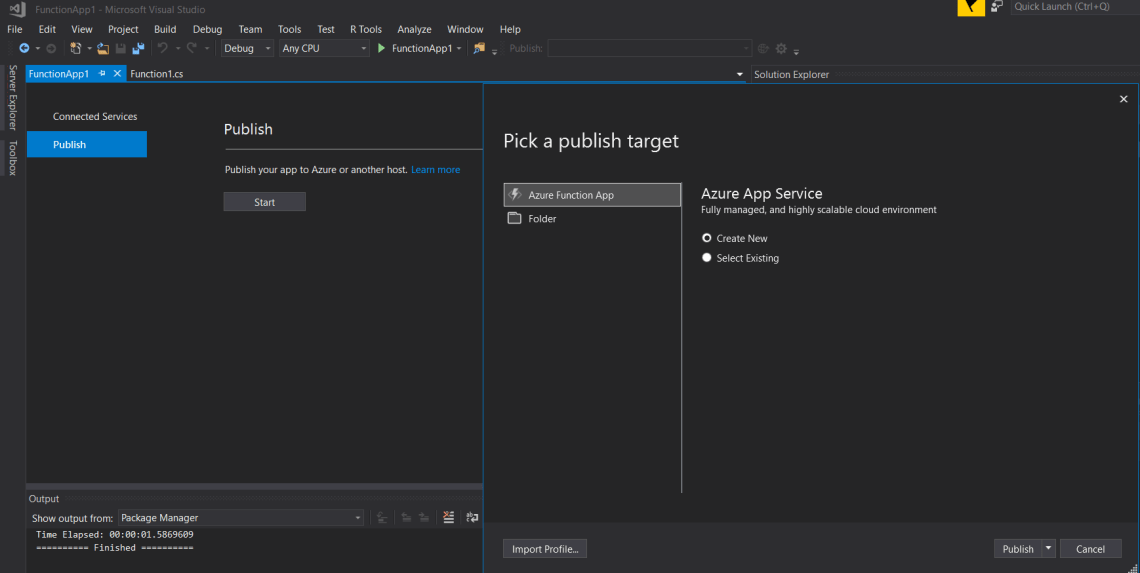This screenshot has width=1140, height=573.
Task: Toggle Word Wrap icon in Output panel
Action: [x=472, y=517]
